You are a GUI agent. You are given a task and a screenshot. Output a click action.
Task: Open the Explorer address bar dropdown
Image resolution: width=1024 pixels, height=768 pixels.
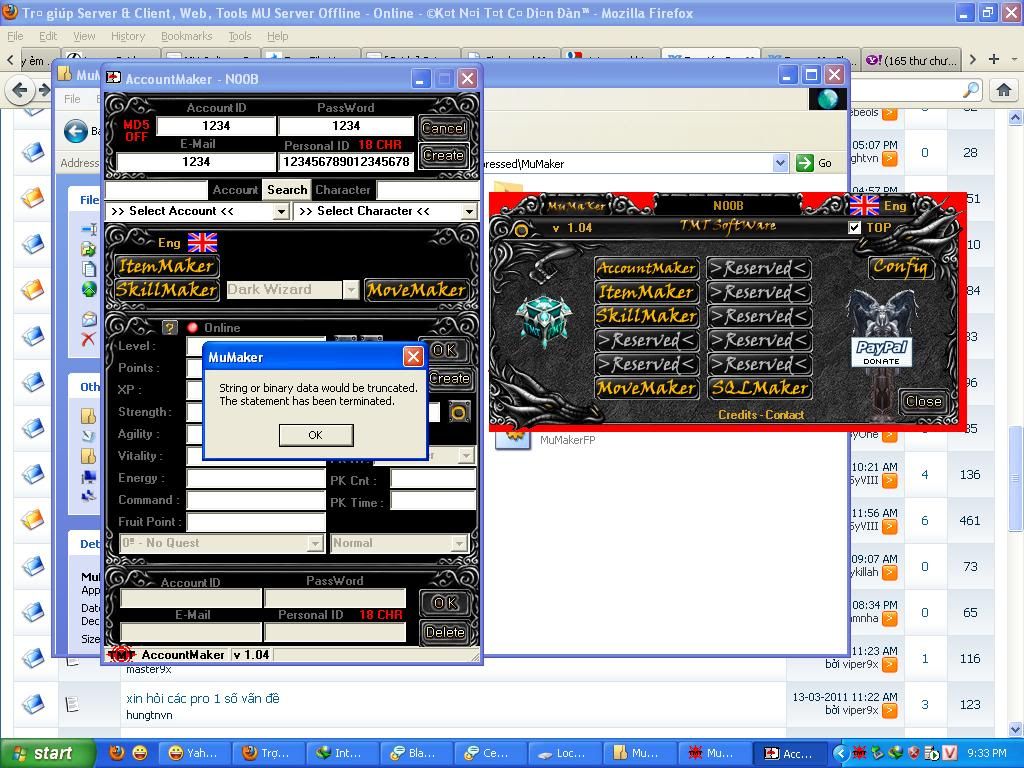click(780, 163)
